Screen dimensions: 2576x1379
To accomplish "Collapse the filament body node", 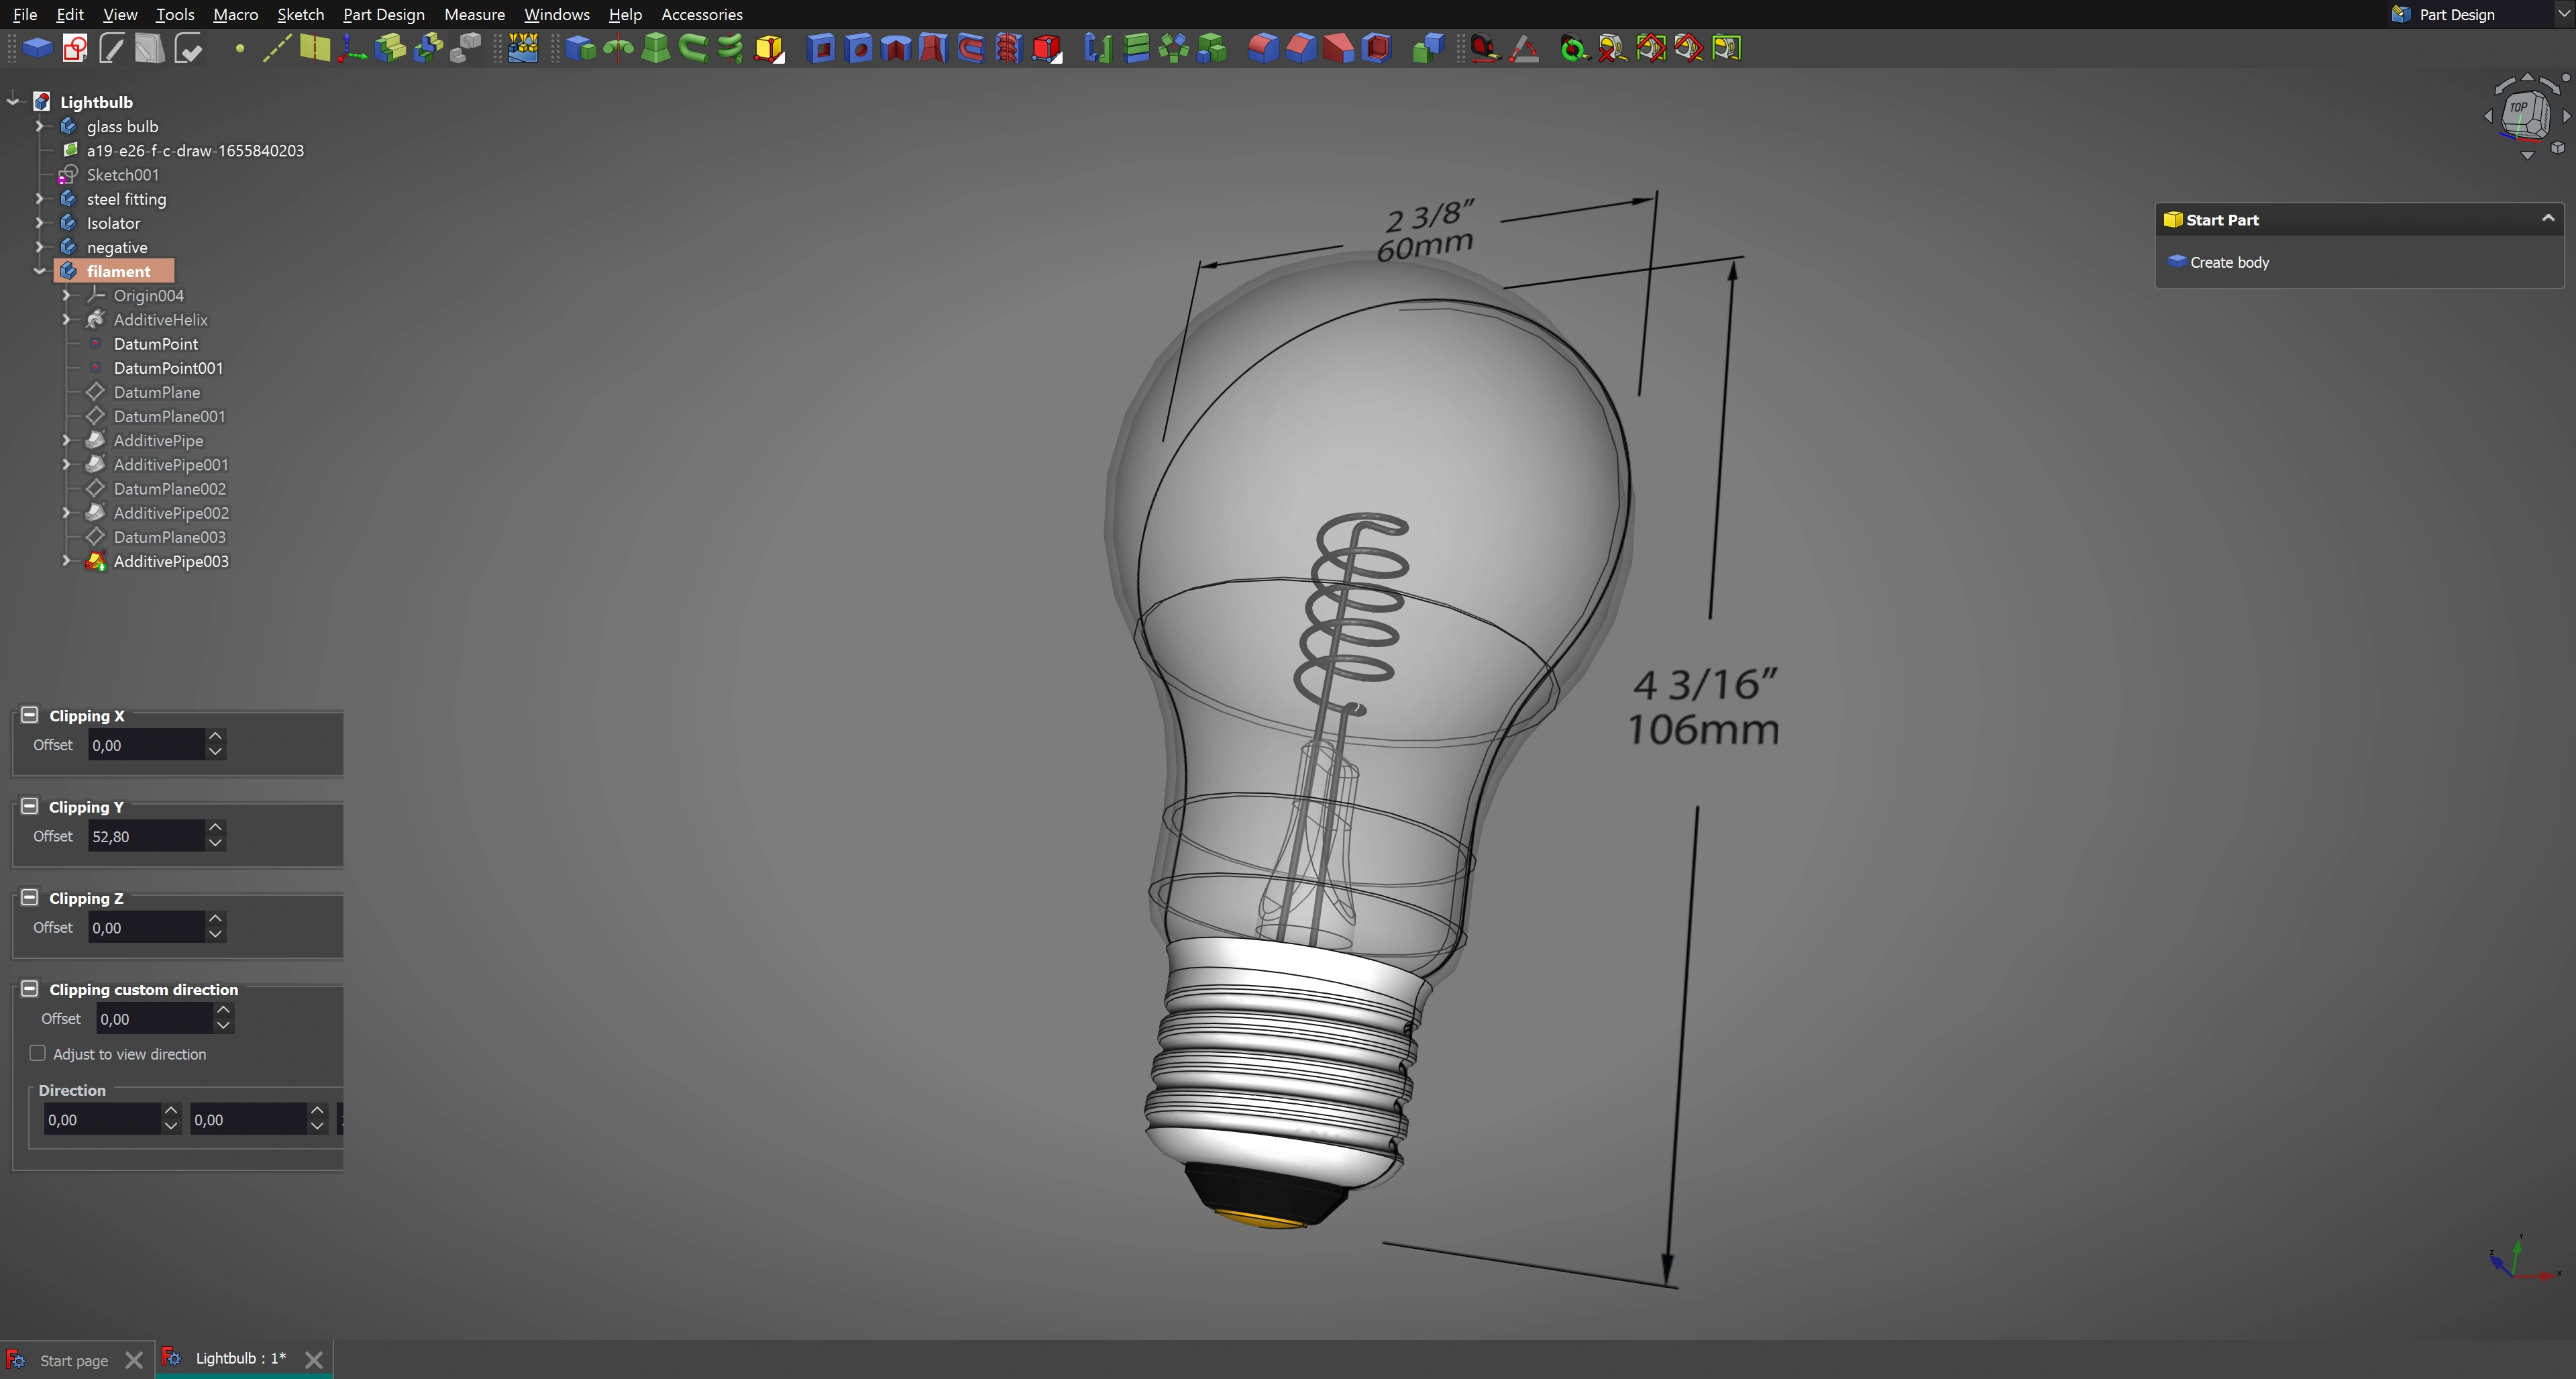I will [x=40, y=271].
